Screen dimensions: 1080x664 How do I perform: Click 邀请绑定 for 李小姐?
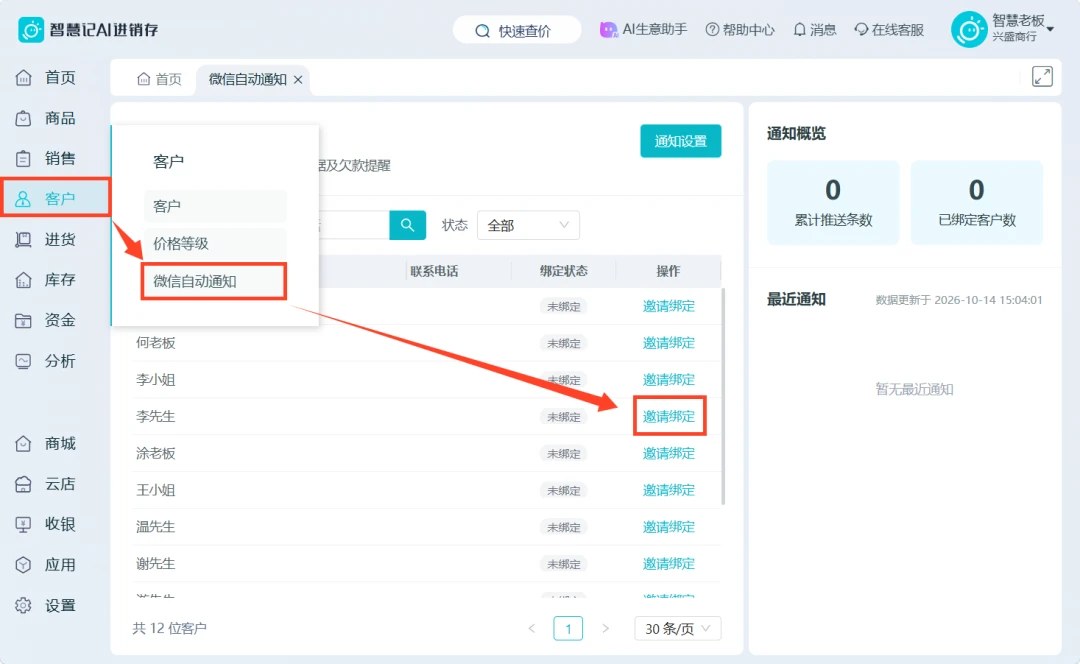[x=669, y=380]
